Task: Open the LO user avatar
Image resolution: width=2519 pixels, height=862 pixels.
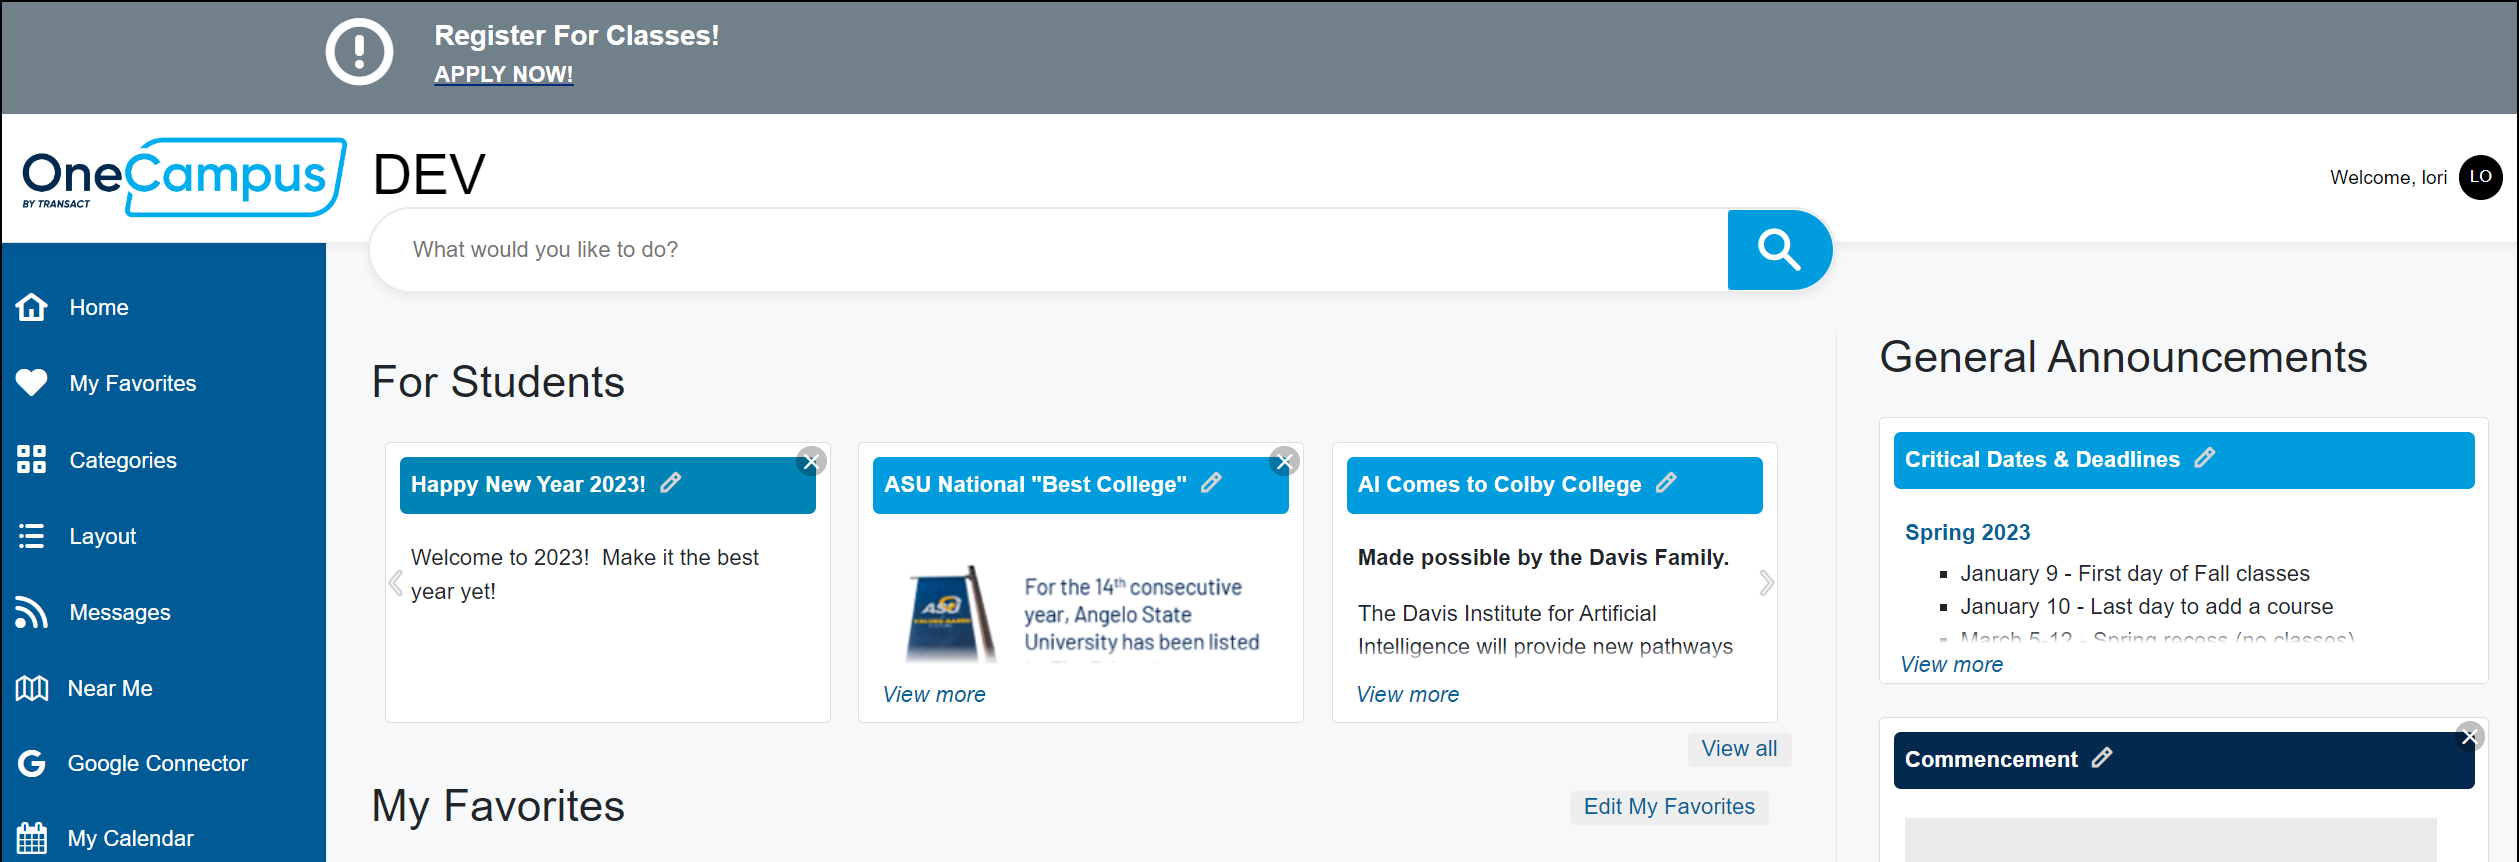Action: 2480,177
